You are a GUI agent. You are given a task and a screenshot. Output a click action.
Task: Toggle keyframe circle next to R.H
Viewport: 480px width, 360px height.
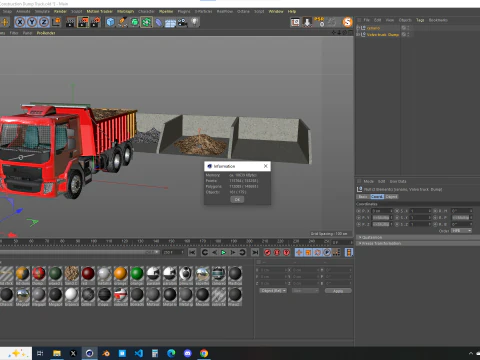435,211
